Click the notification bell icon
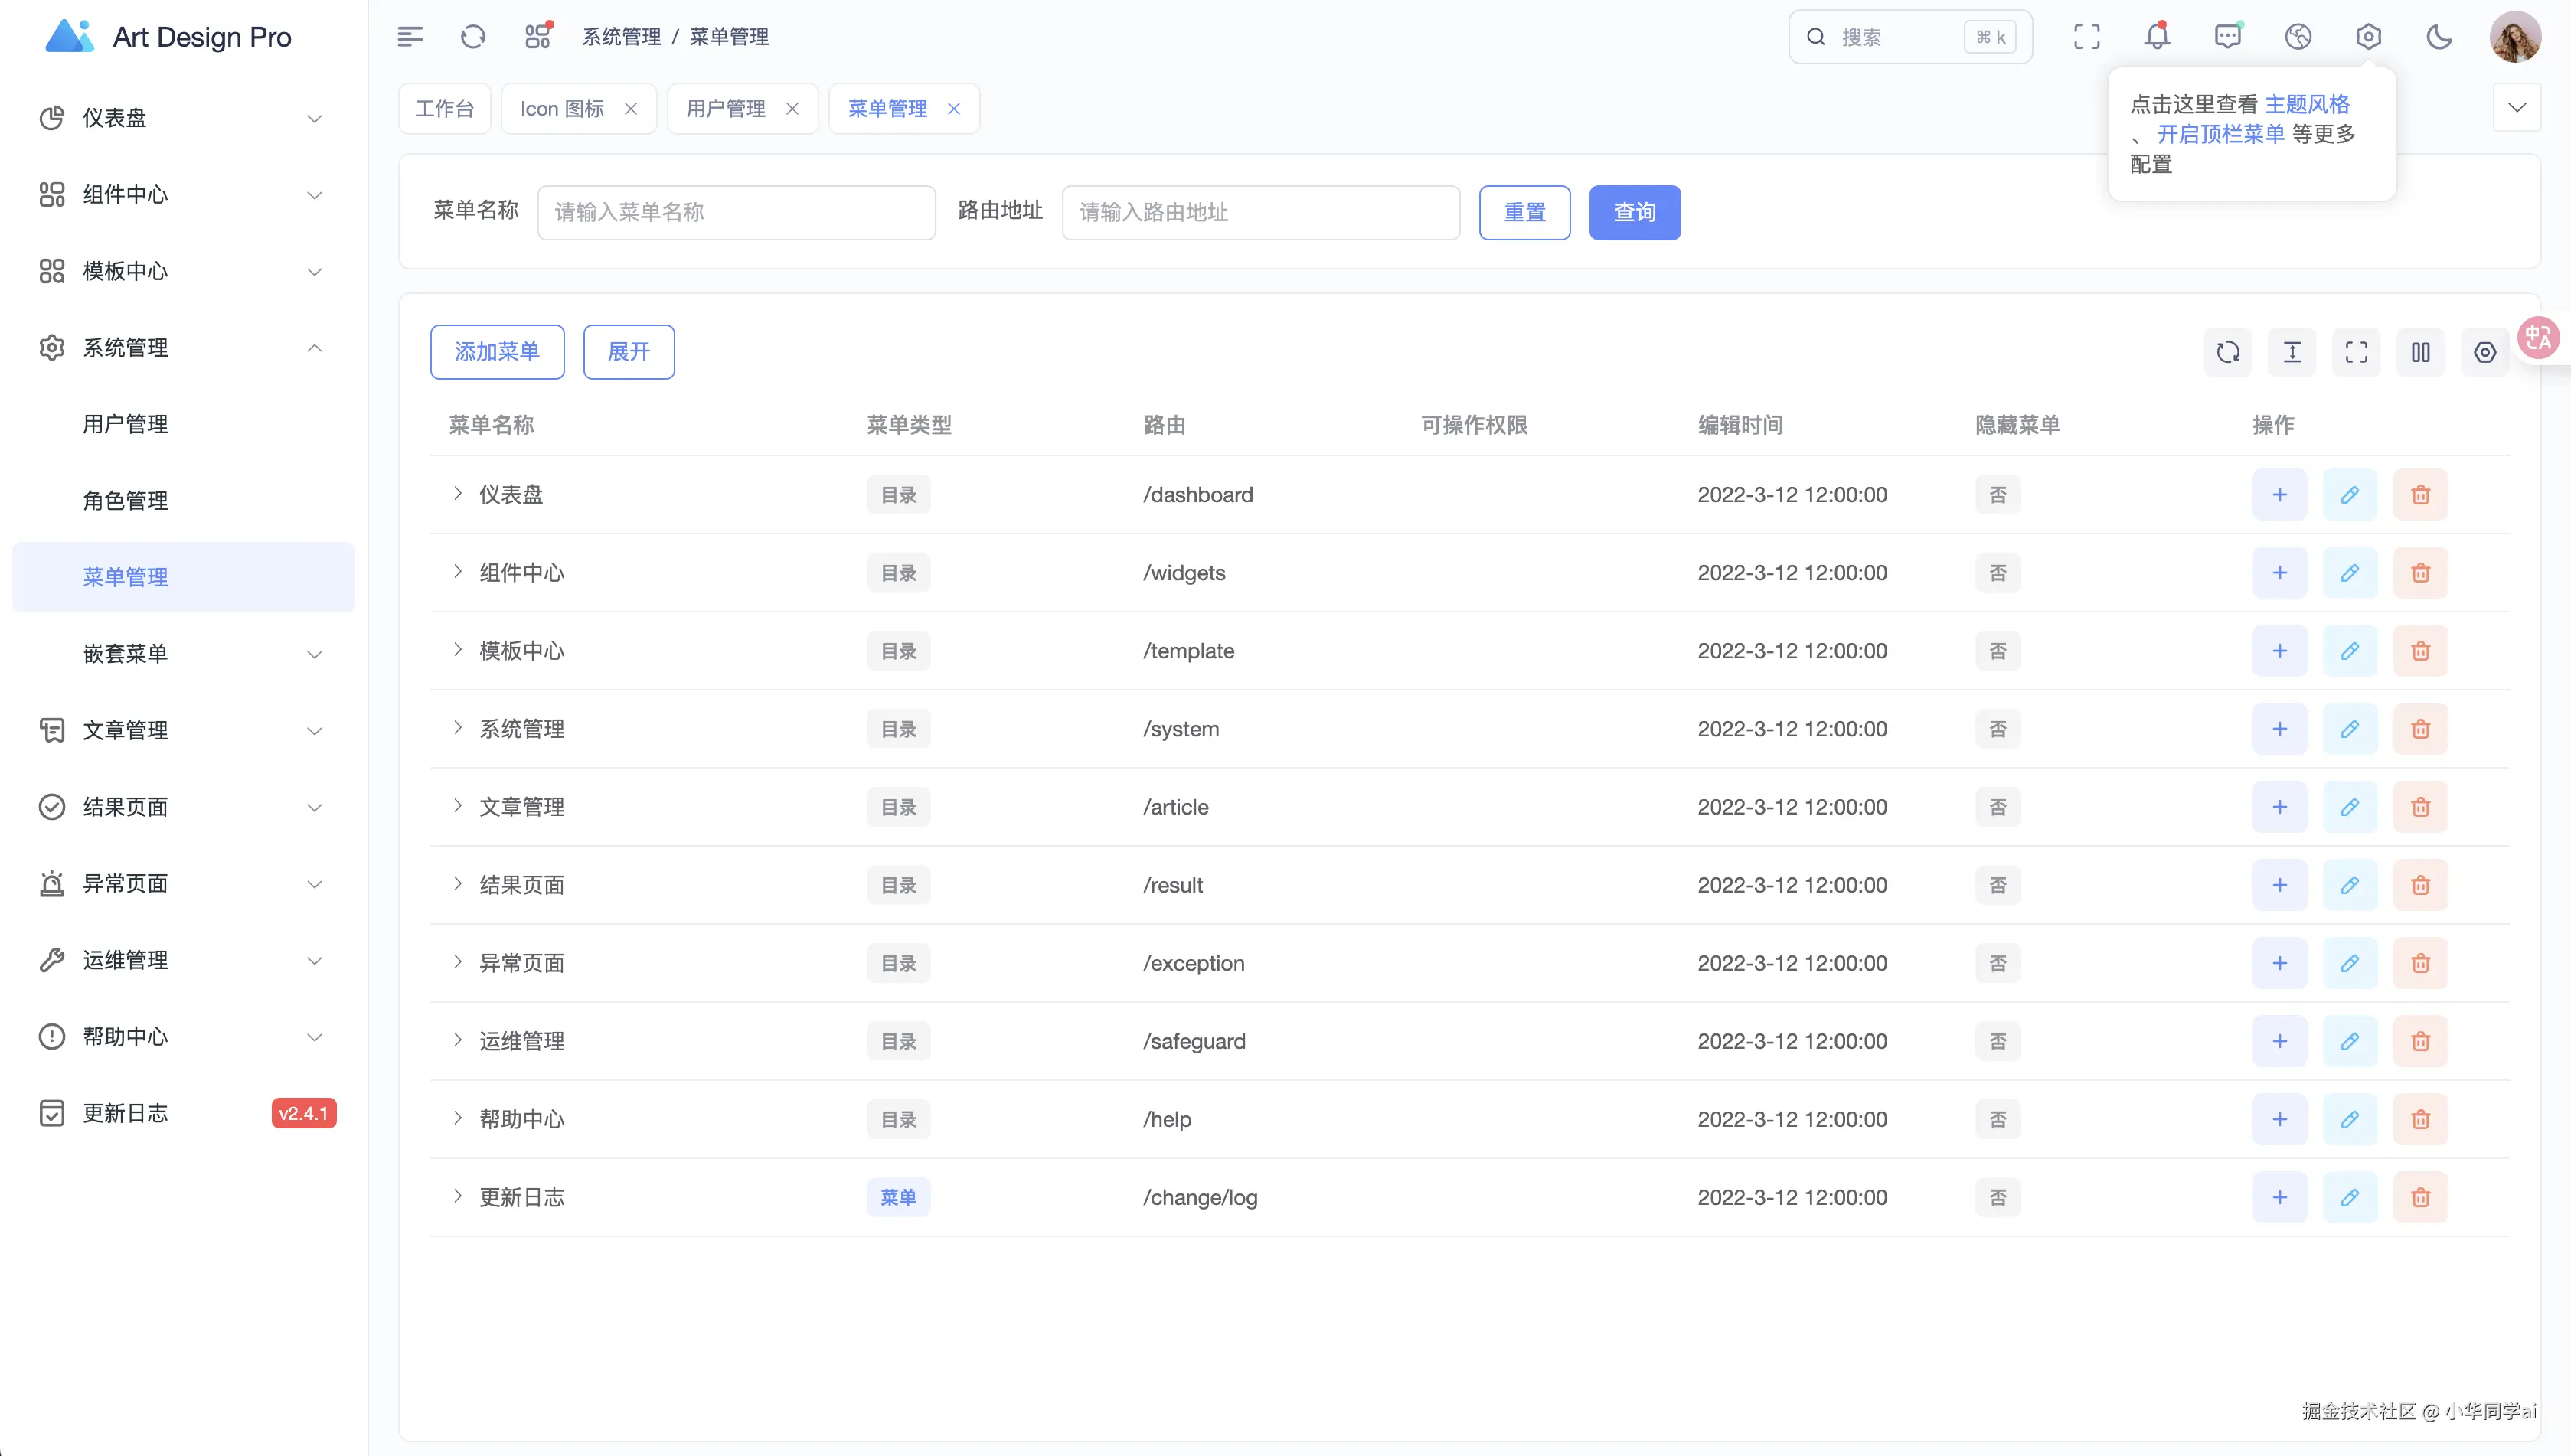This screenshot has width=2571, height=1456. tap(2157, 37)
